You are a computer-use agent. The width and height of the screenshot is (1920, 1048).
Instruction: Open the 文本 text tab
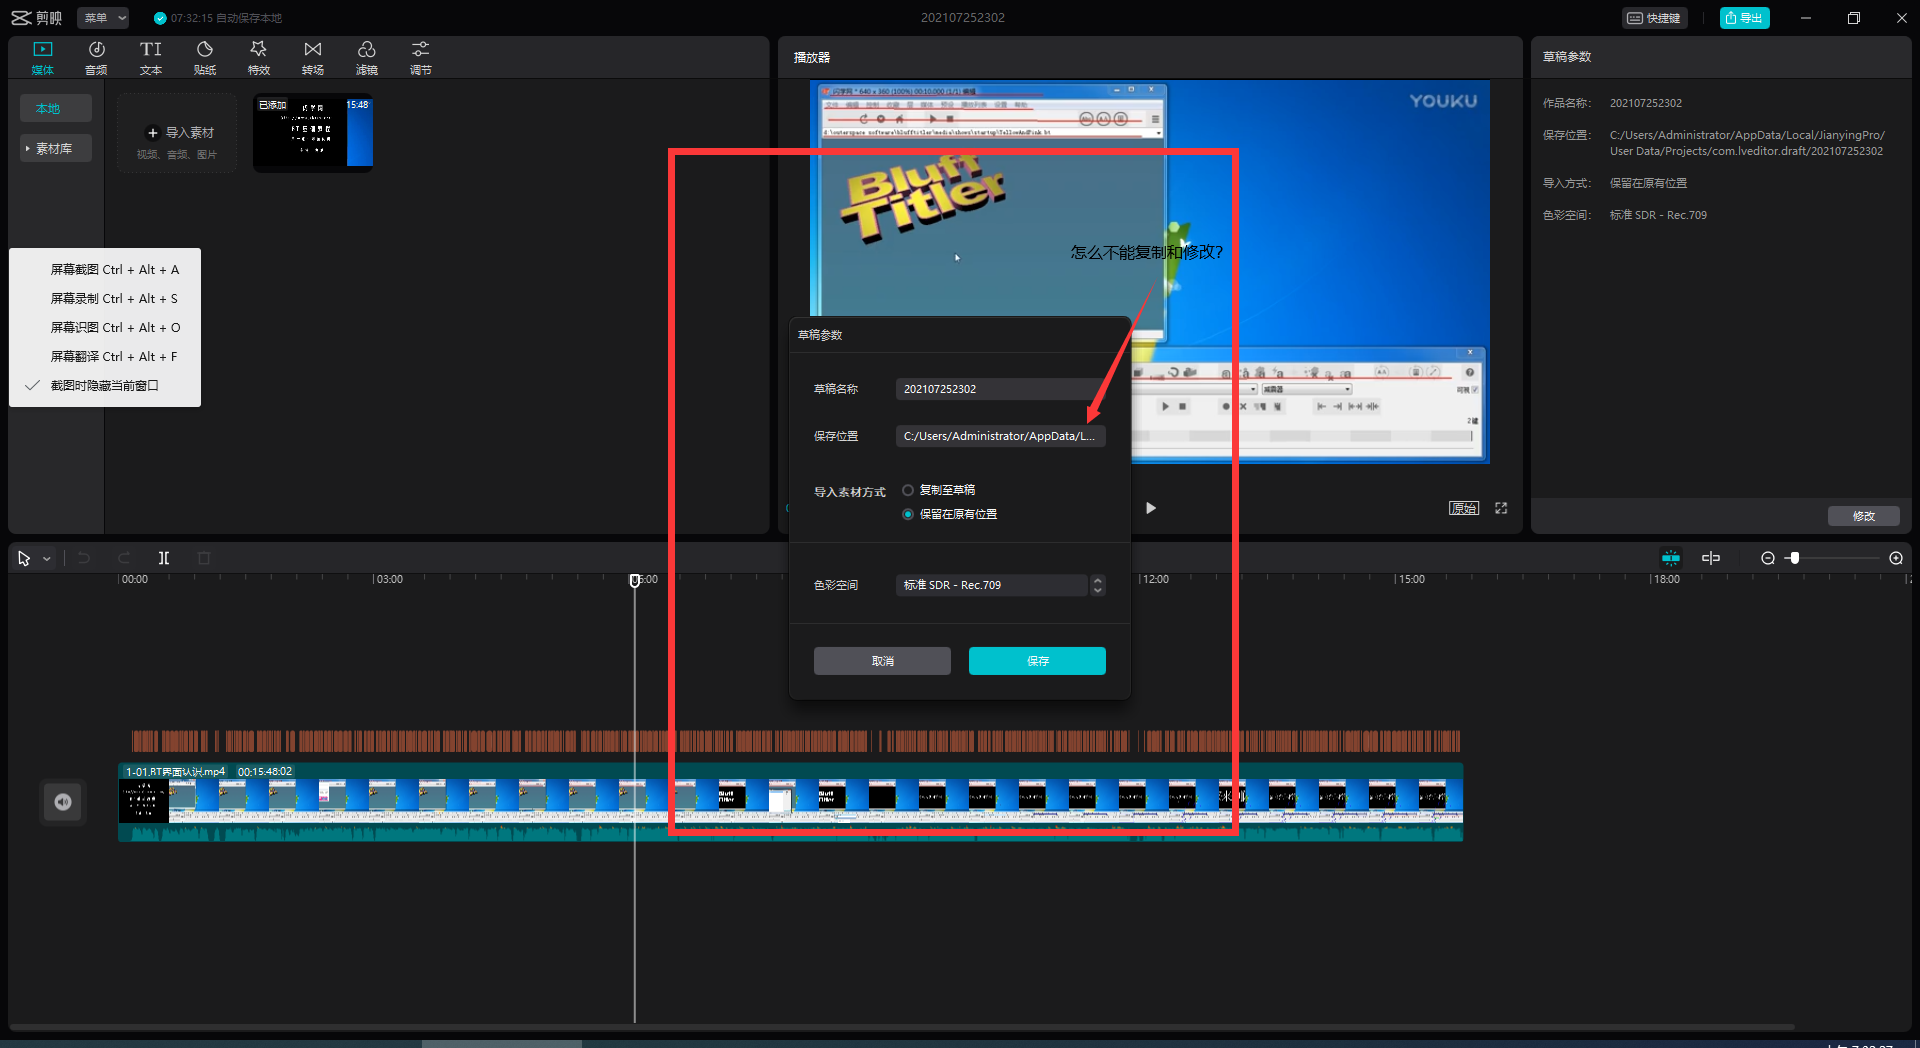[x=150, y=58]
